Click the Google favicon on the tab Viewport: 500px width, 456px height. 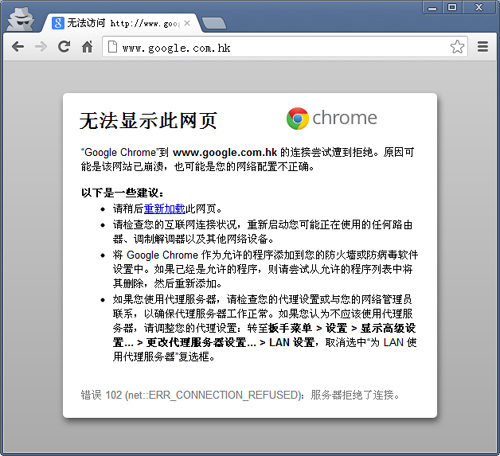(x=58, y=23)
